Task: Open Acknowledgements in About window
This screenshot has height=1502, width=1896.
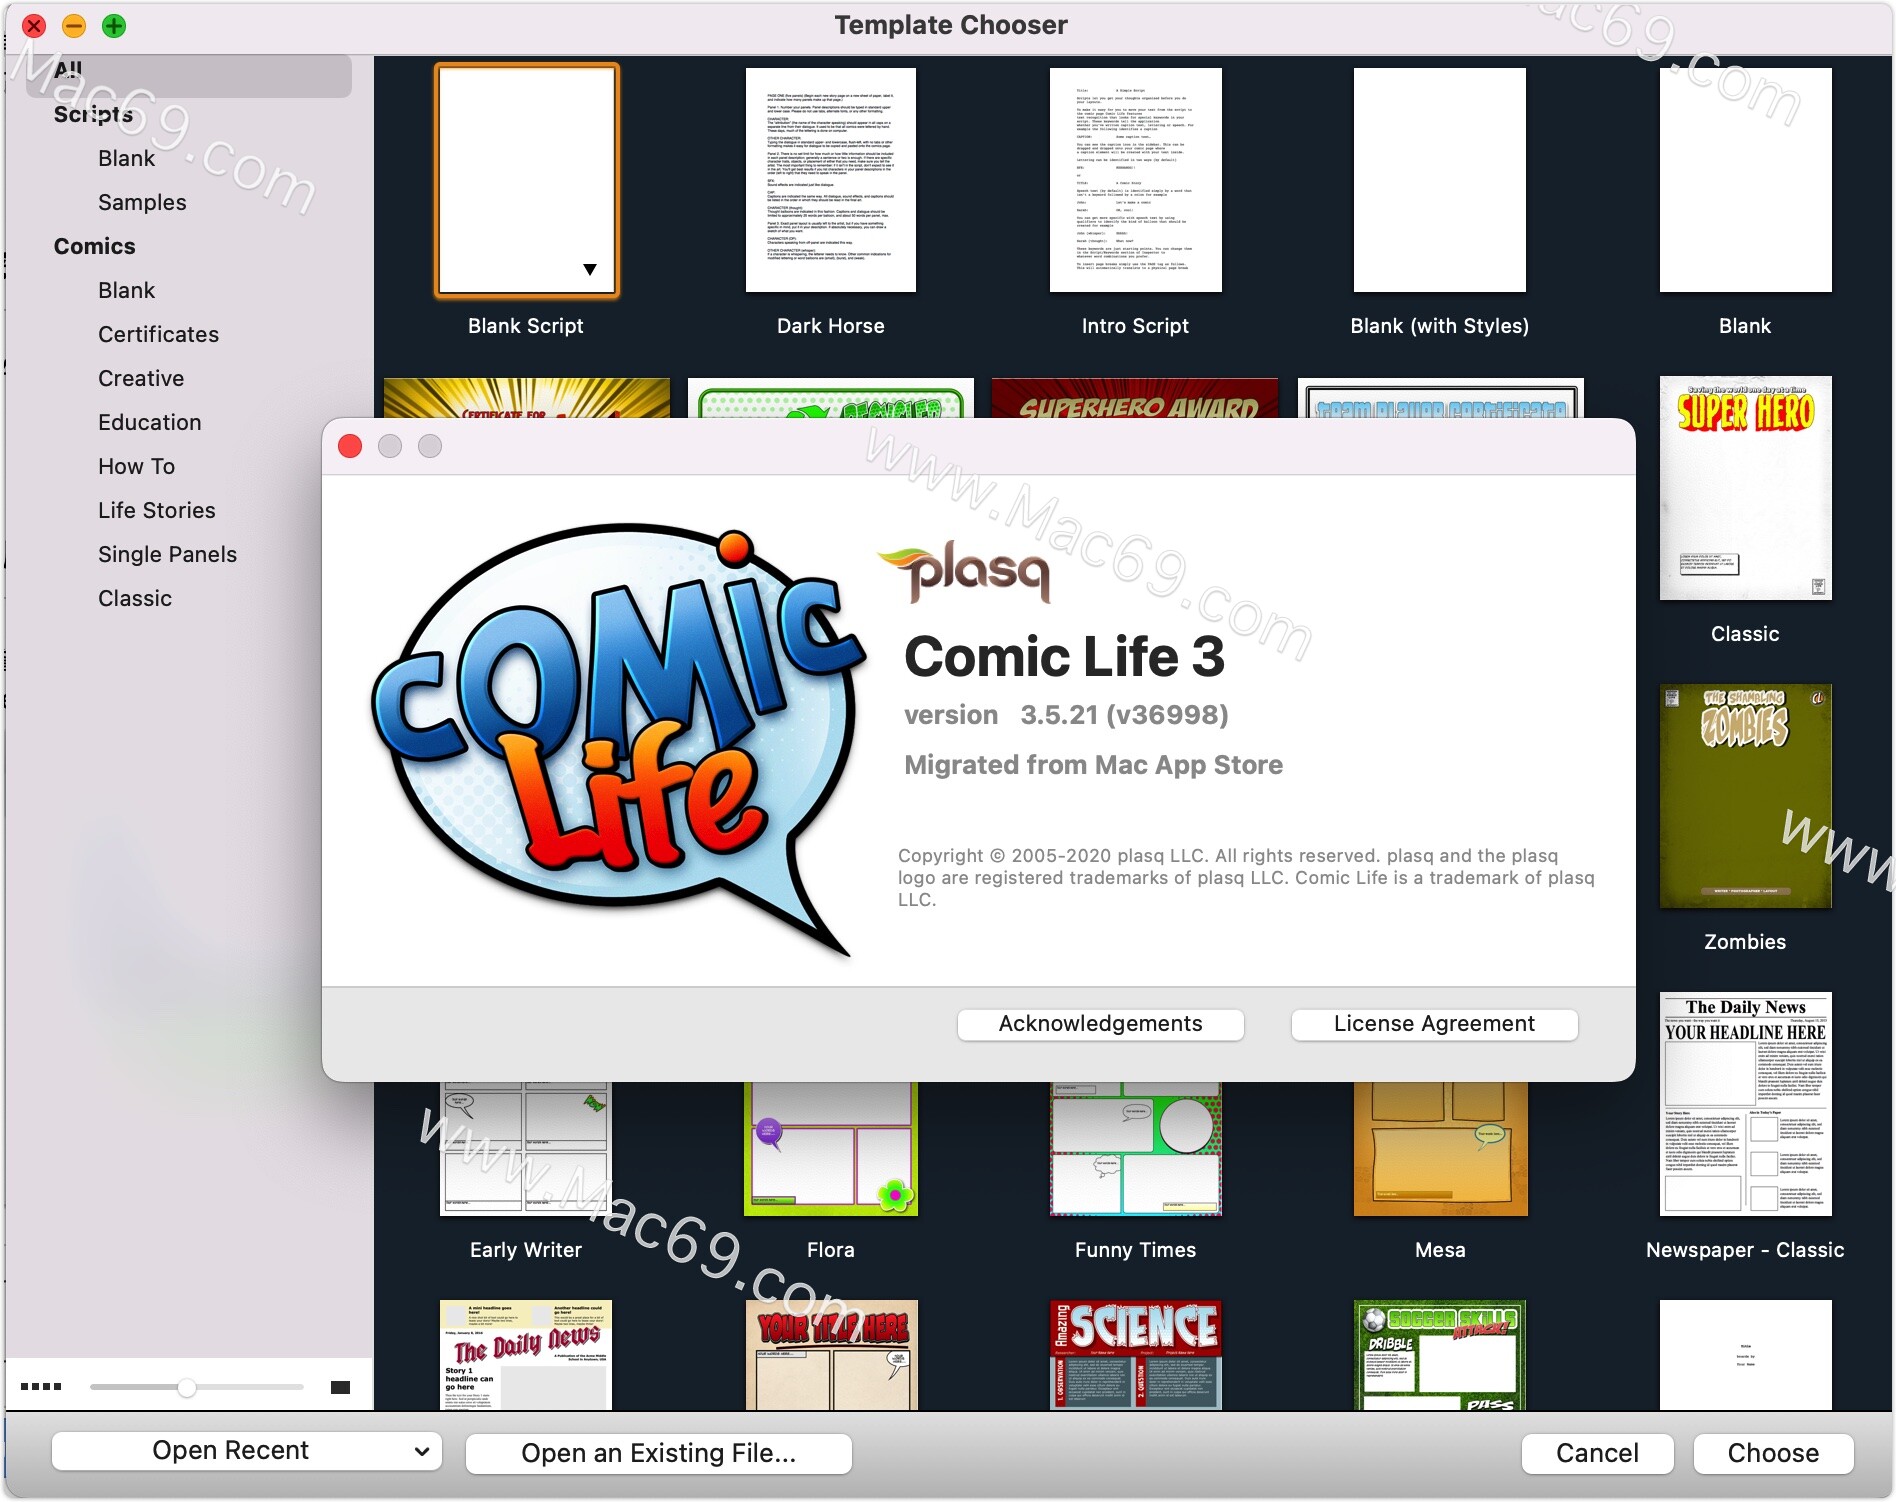Action: (1101, 1024)
